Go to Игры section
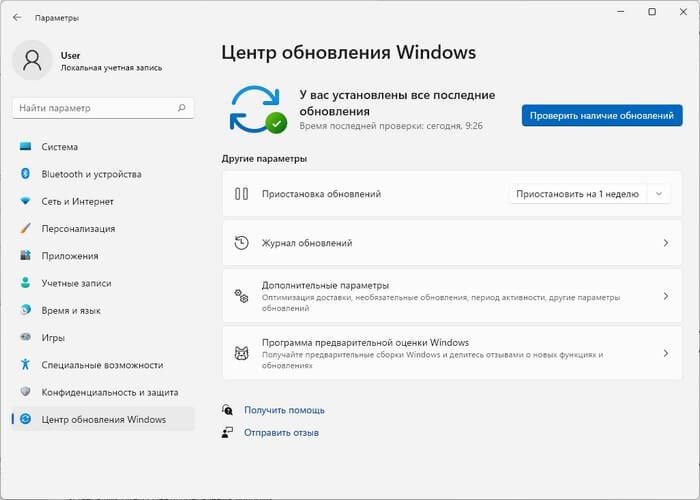 (103, 338)
